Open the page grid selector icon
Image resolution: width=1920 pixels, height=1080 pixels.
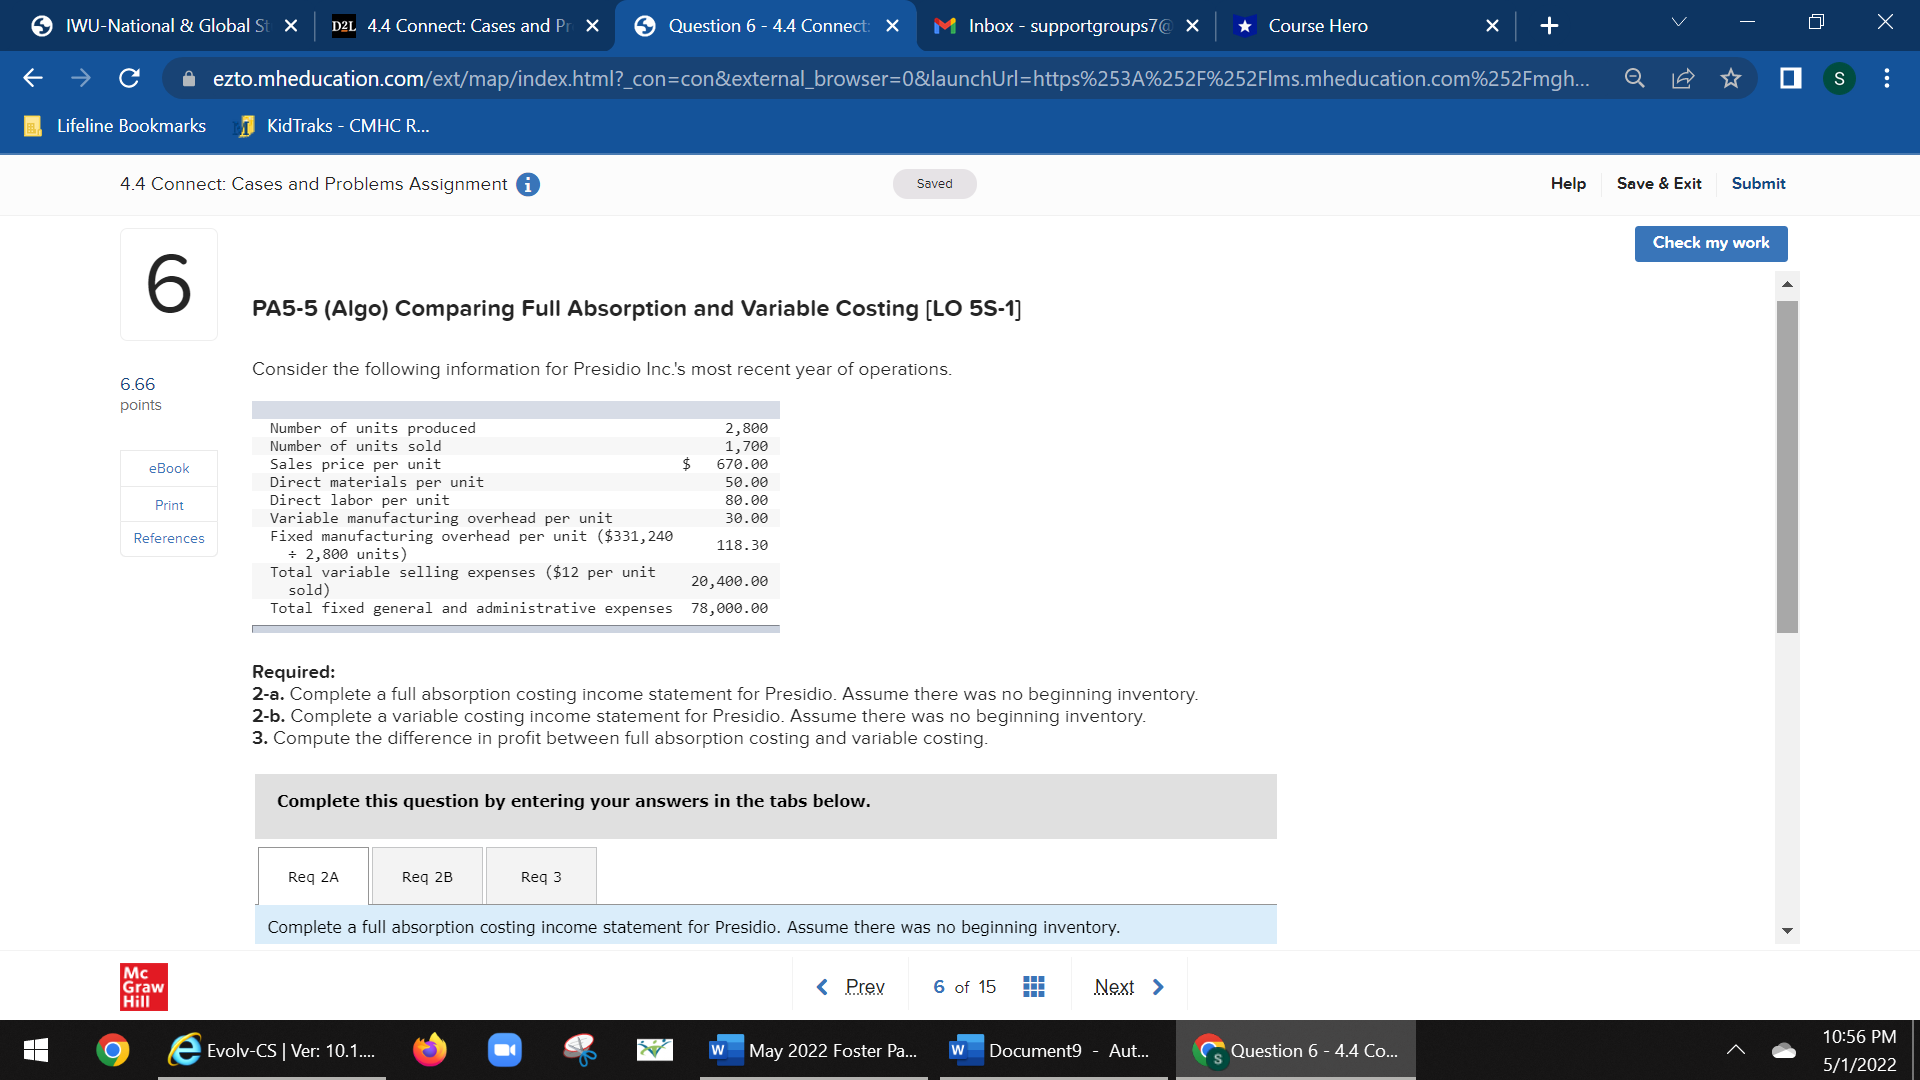click(x=1034, y=986)
